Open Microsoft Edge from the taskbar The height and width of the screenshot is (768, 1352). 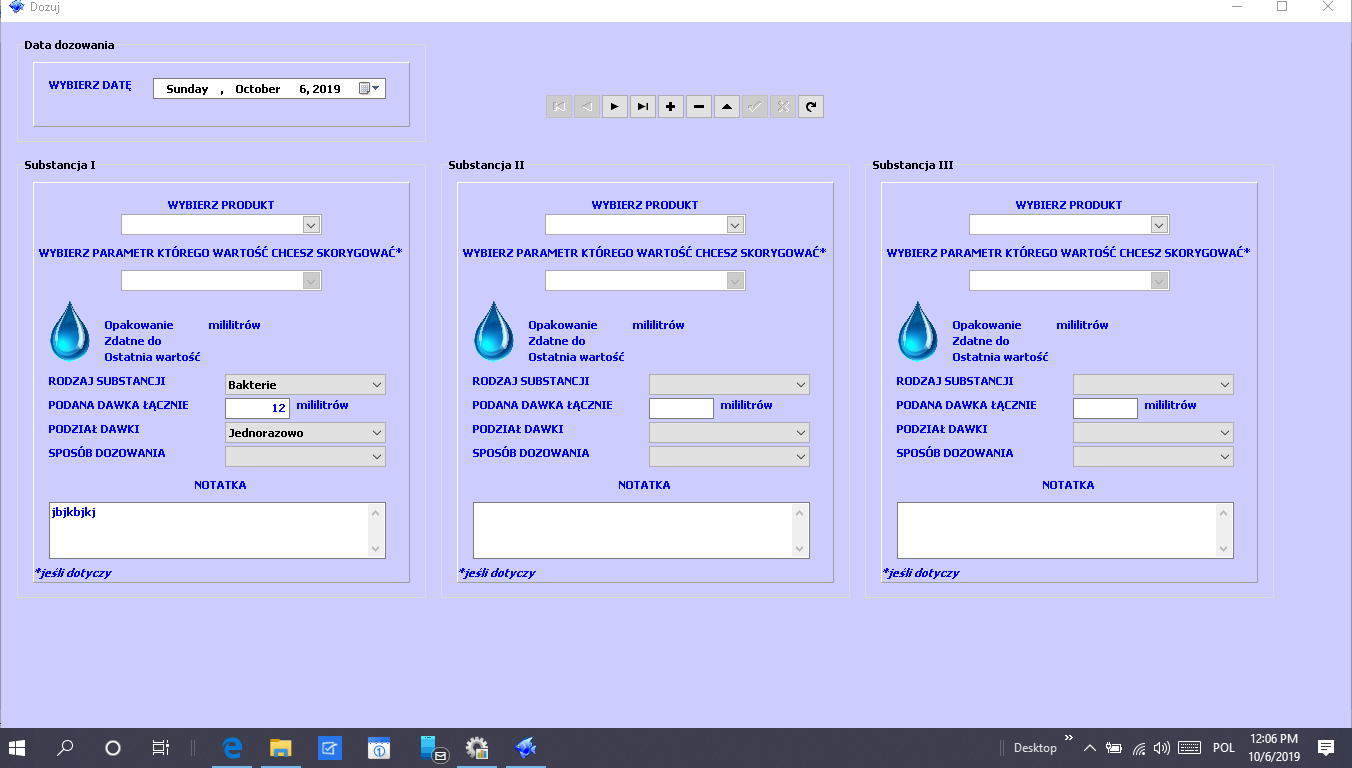[233, 747]
